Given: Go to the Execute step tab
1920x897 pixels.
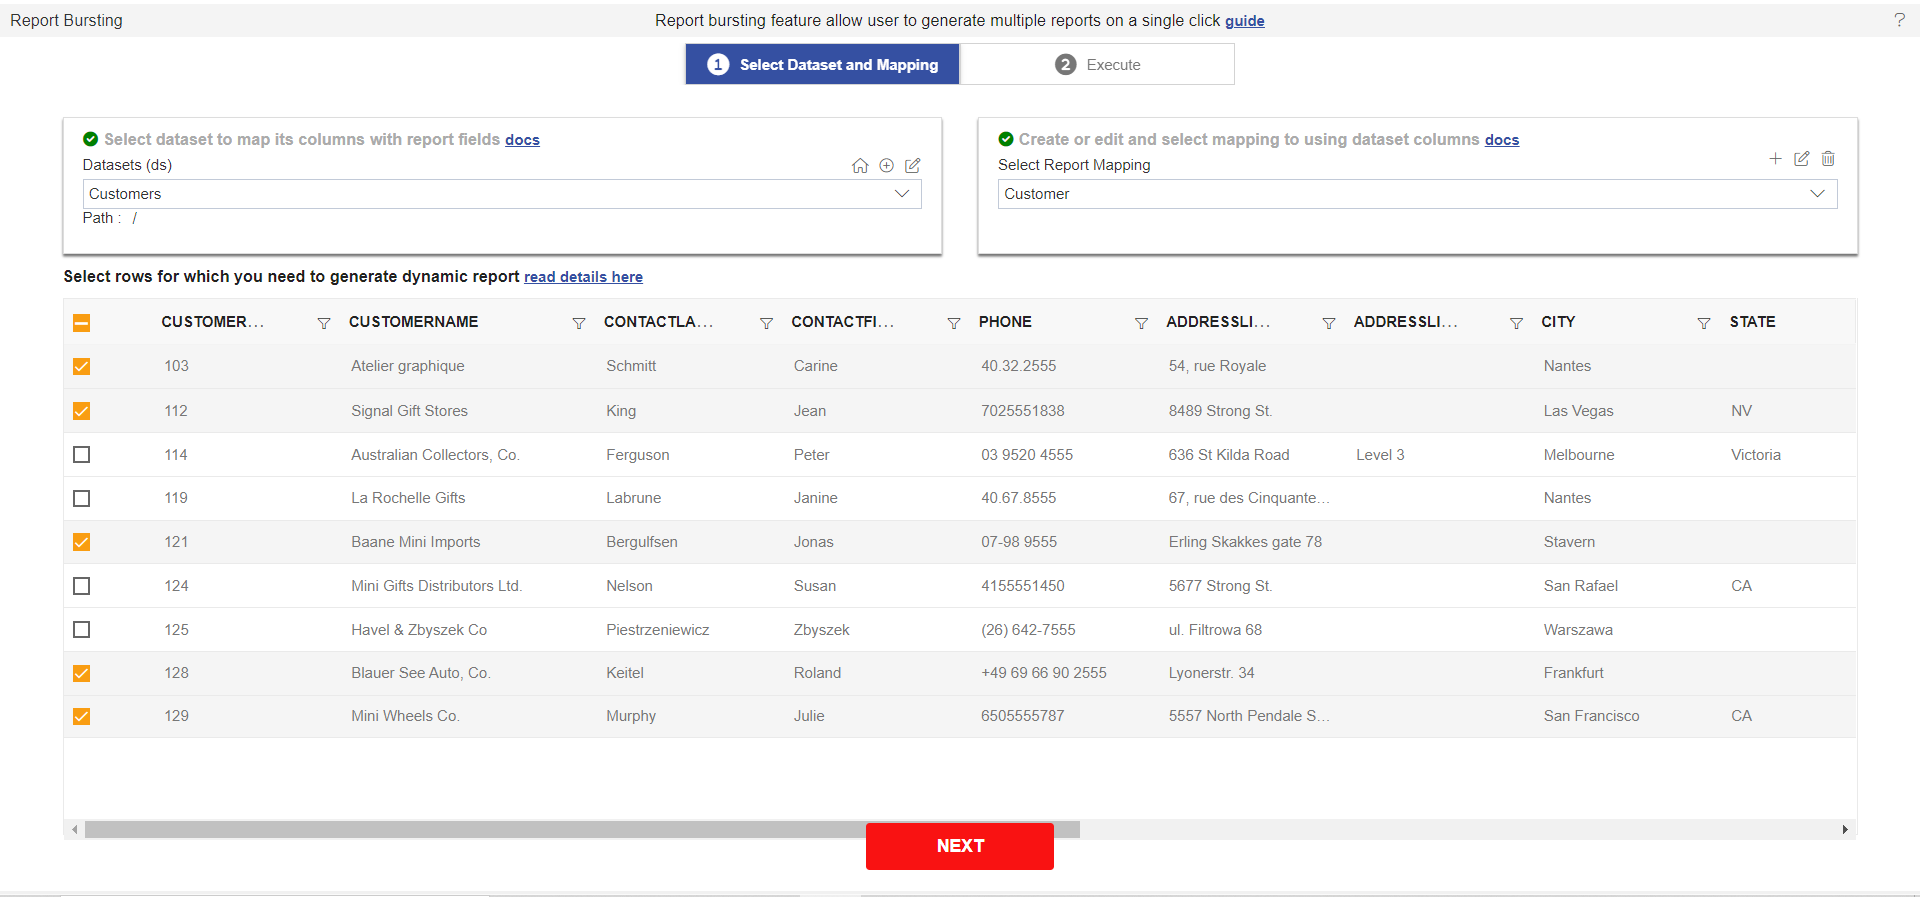Looking at the screenshot, I should click(1097, 64).
